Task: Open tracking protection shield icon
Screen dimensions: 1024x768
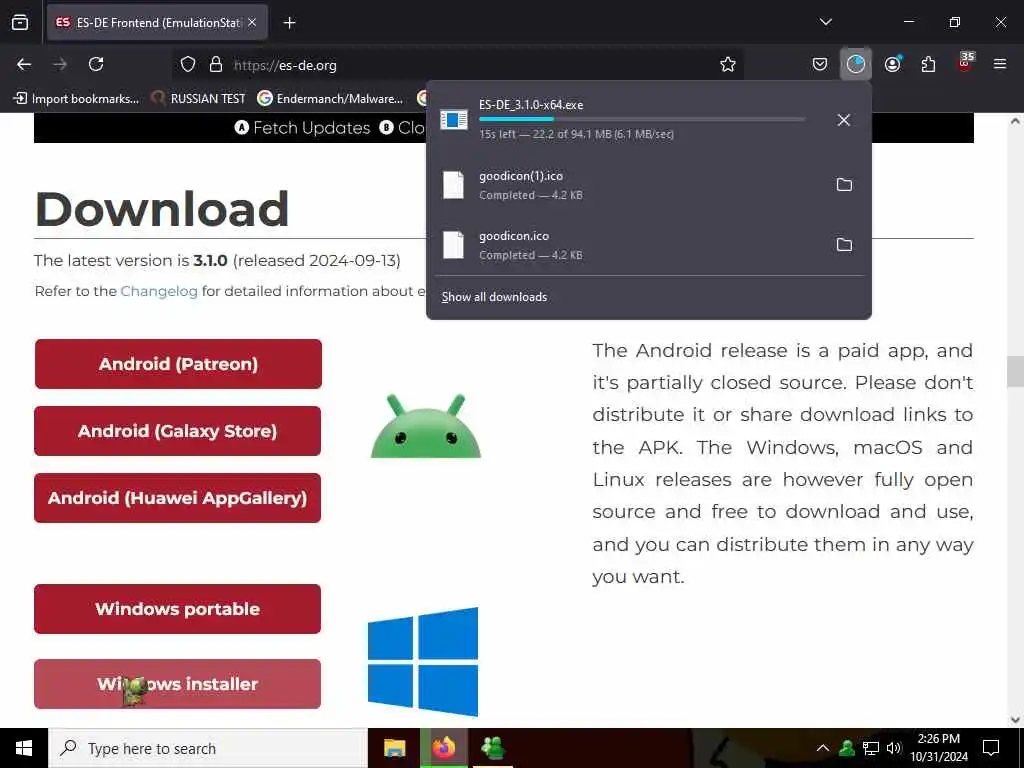Action: [x=188, y=64]
